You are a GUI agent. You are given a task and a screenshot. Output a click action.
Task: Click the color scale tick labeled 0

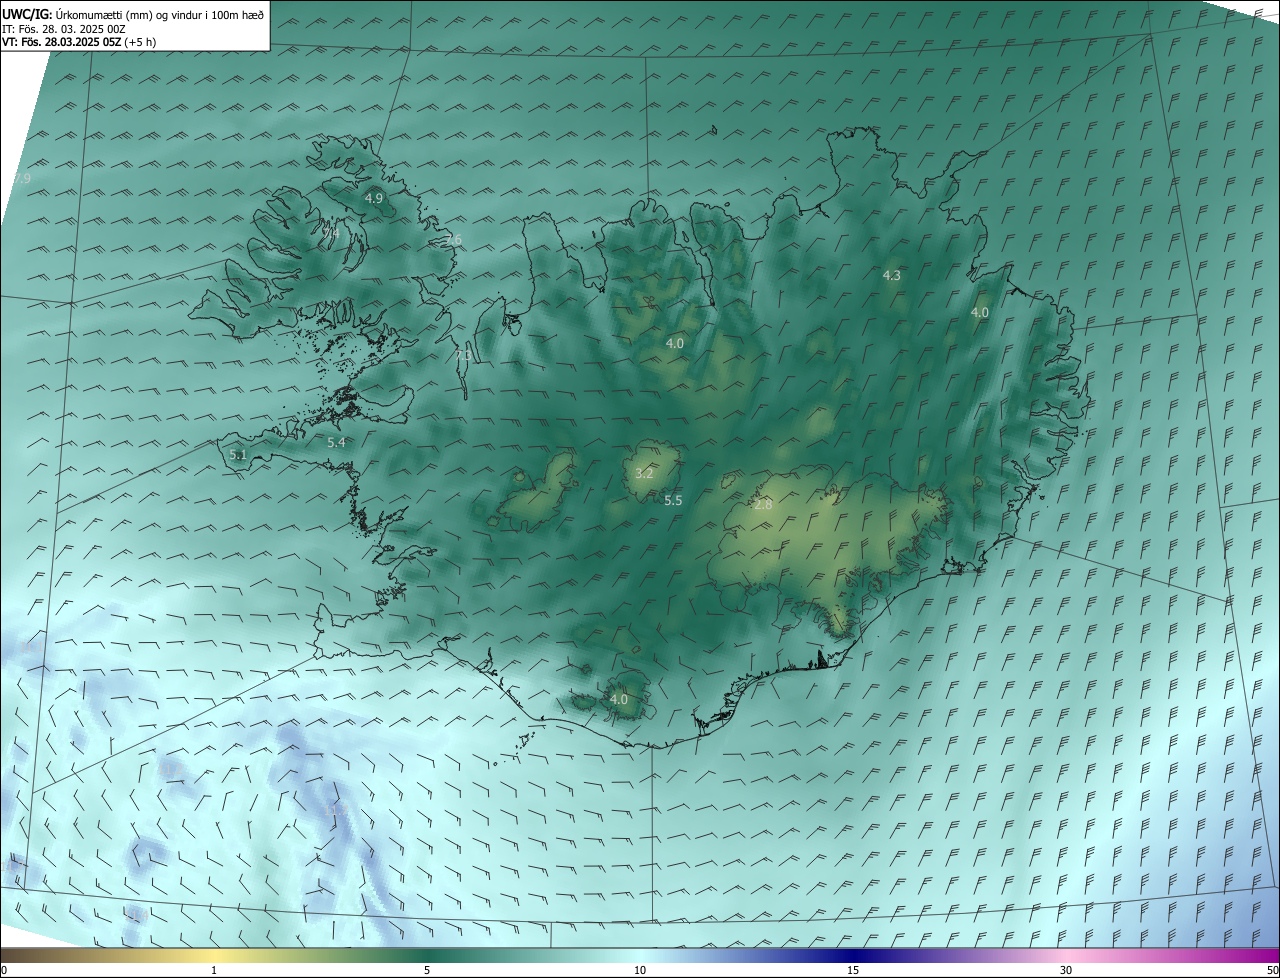point(4,970)
